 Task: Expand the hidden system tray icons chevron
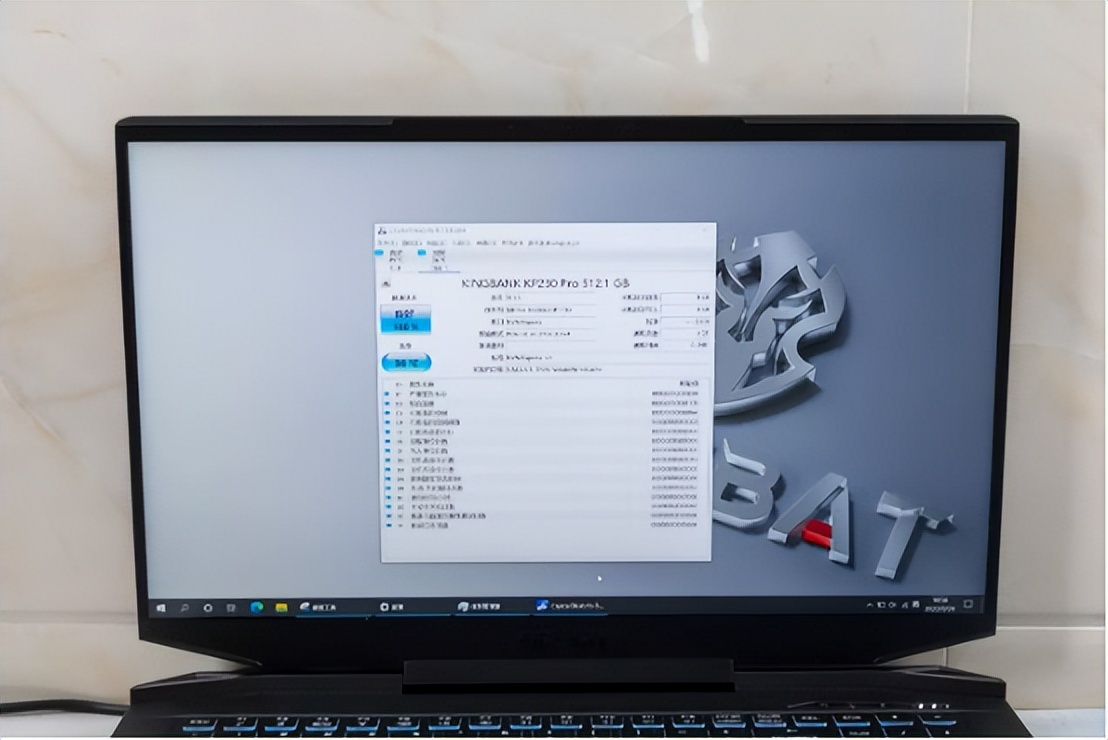(869, 605)
